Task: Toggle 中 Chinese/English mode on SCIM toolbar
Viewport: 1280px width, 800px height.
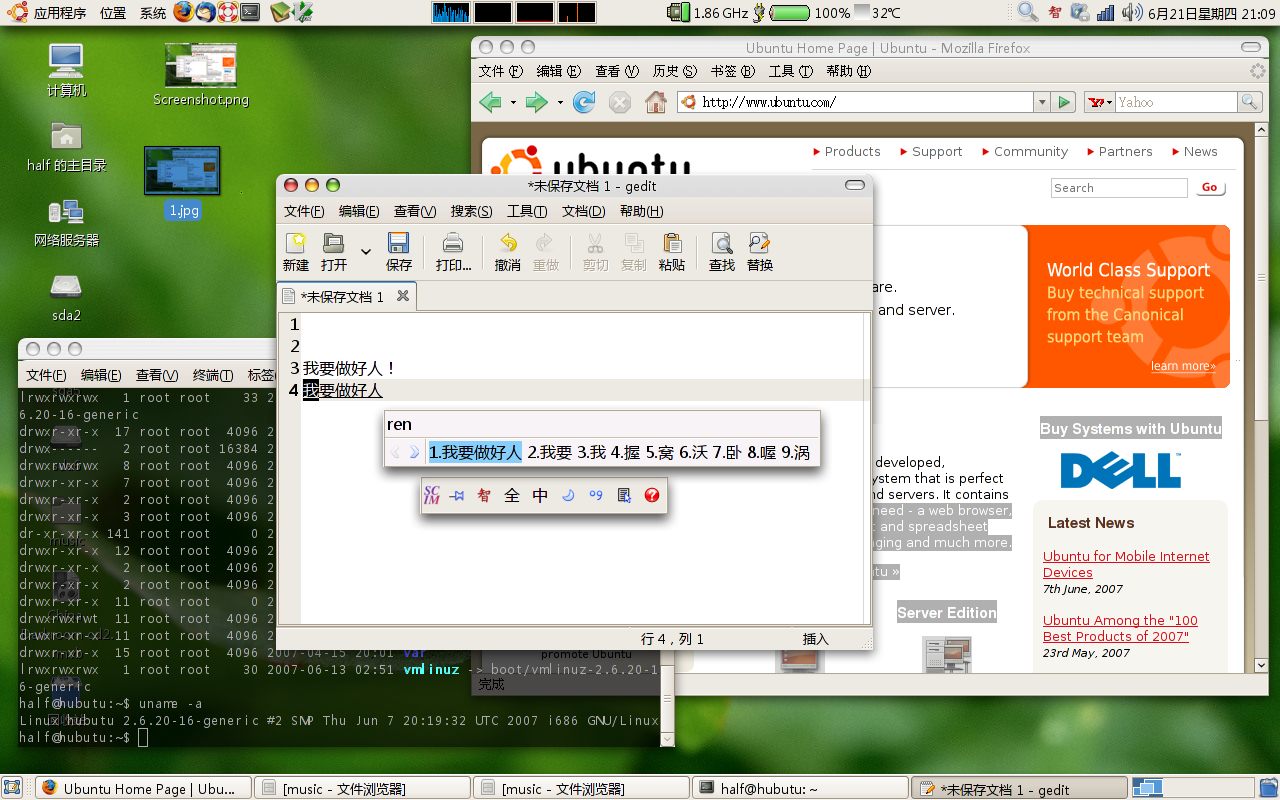Action: [540, 495]
